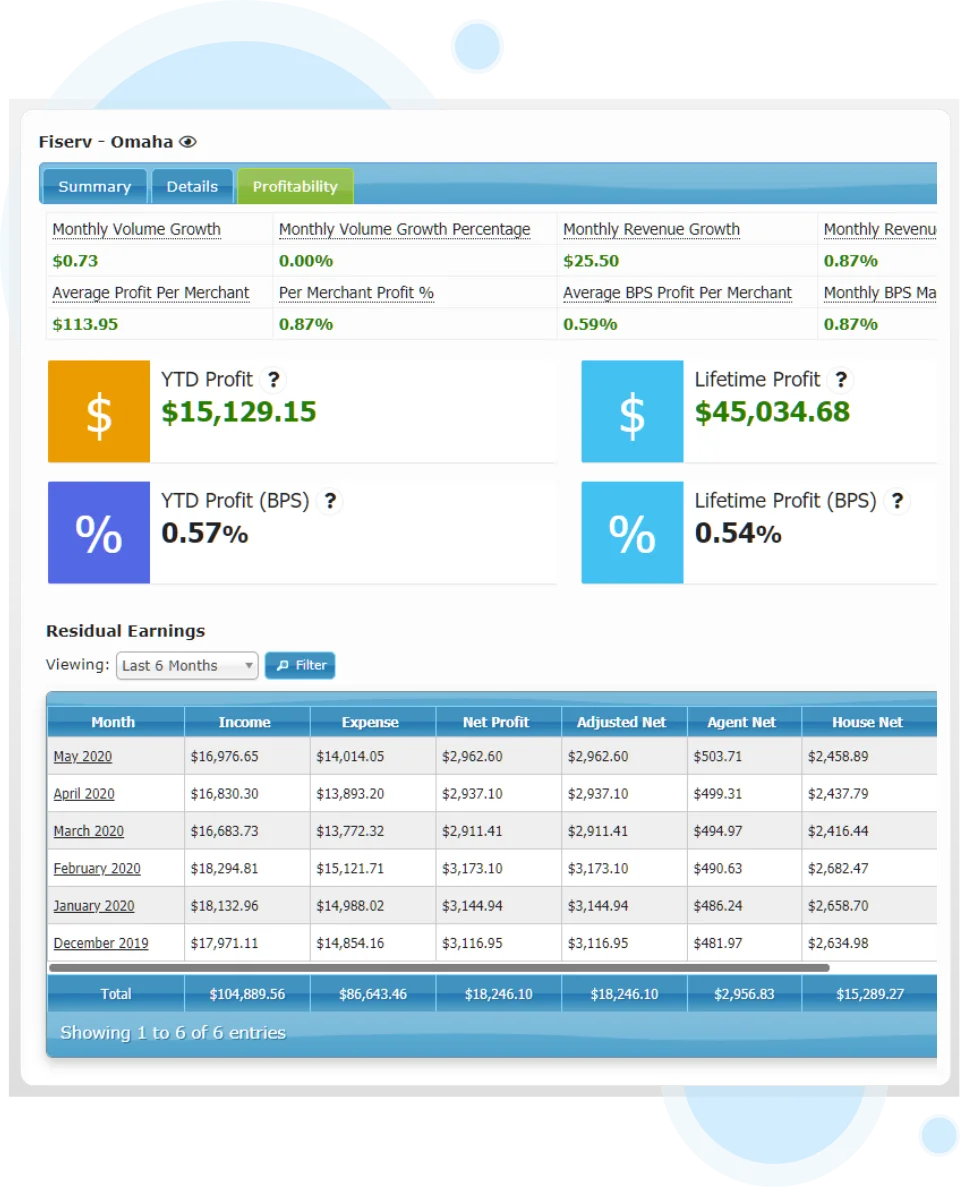Open the December 2019 residuals link
This screenshot has height=1187, width=960.
[101, 943]
